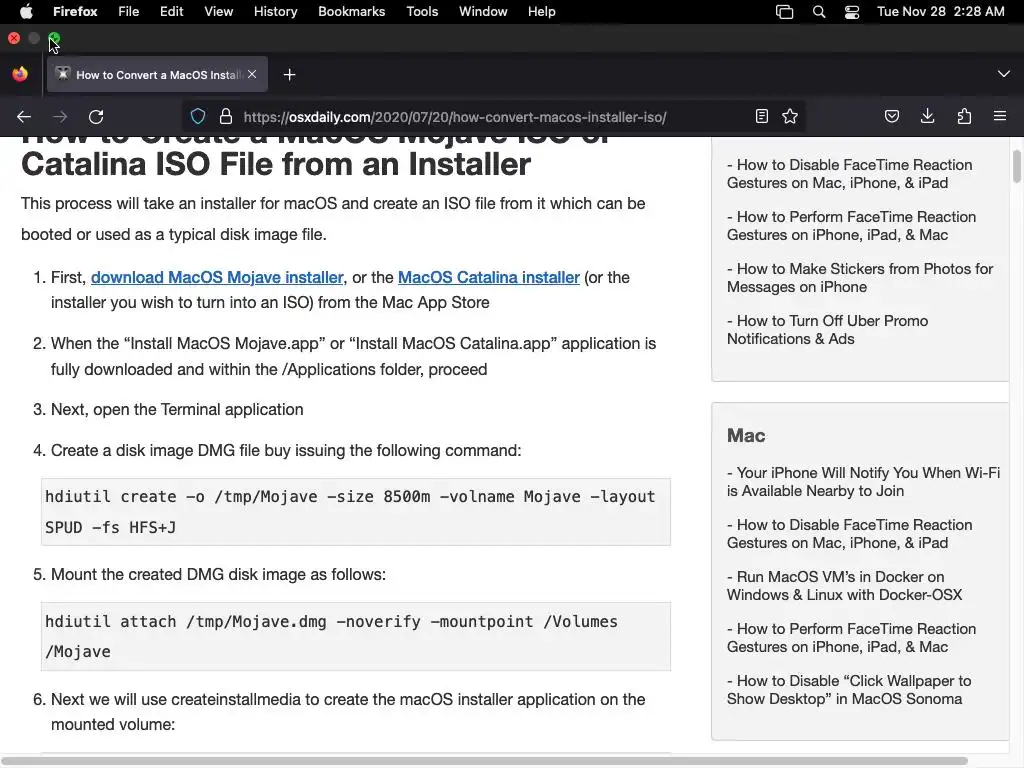Open Mac section Disable FaceTime Reaction link
Image resolution: width=1024 pixels, height=768 pixels.
coord(850,534)
